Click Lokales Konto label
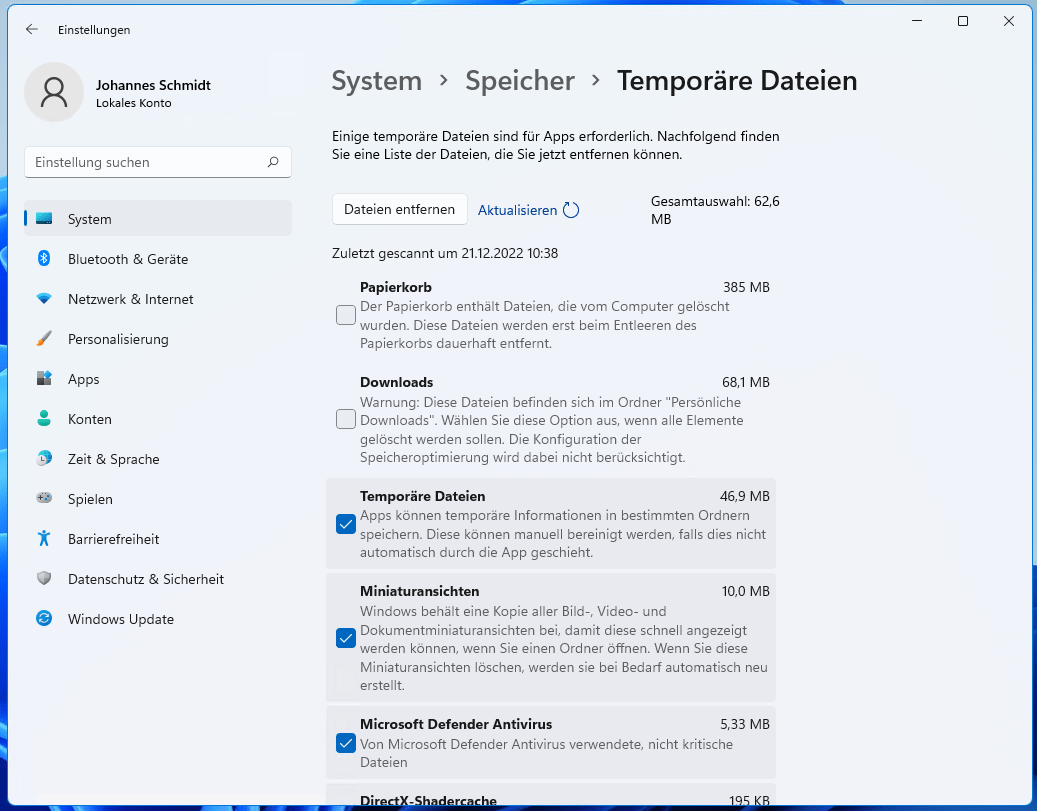Screen dimensions: 1037x811 tap(134, 103)
